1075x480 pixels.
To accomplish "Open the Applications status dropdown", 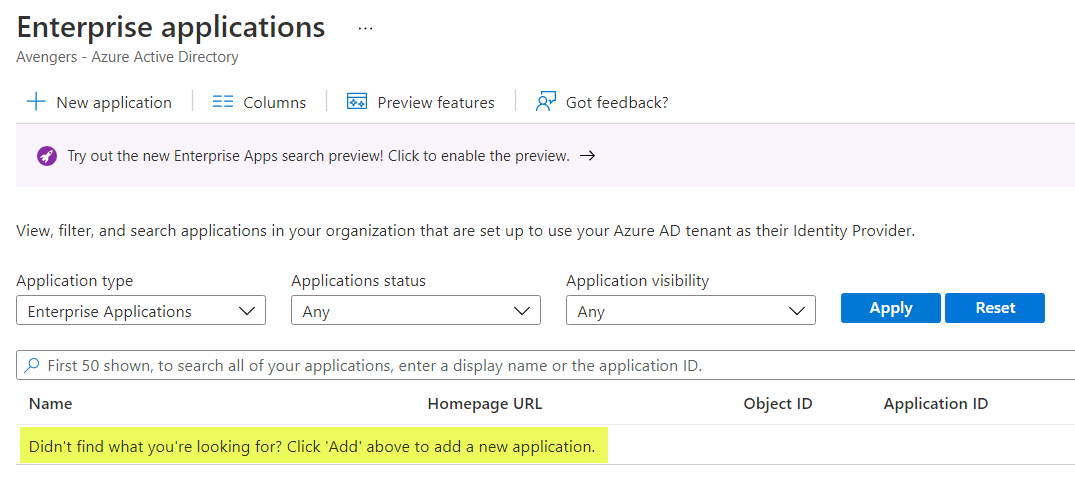I will click(416, 311).
